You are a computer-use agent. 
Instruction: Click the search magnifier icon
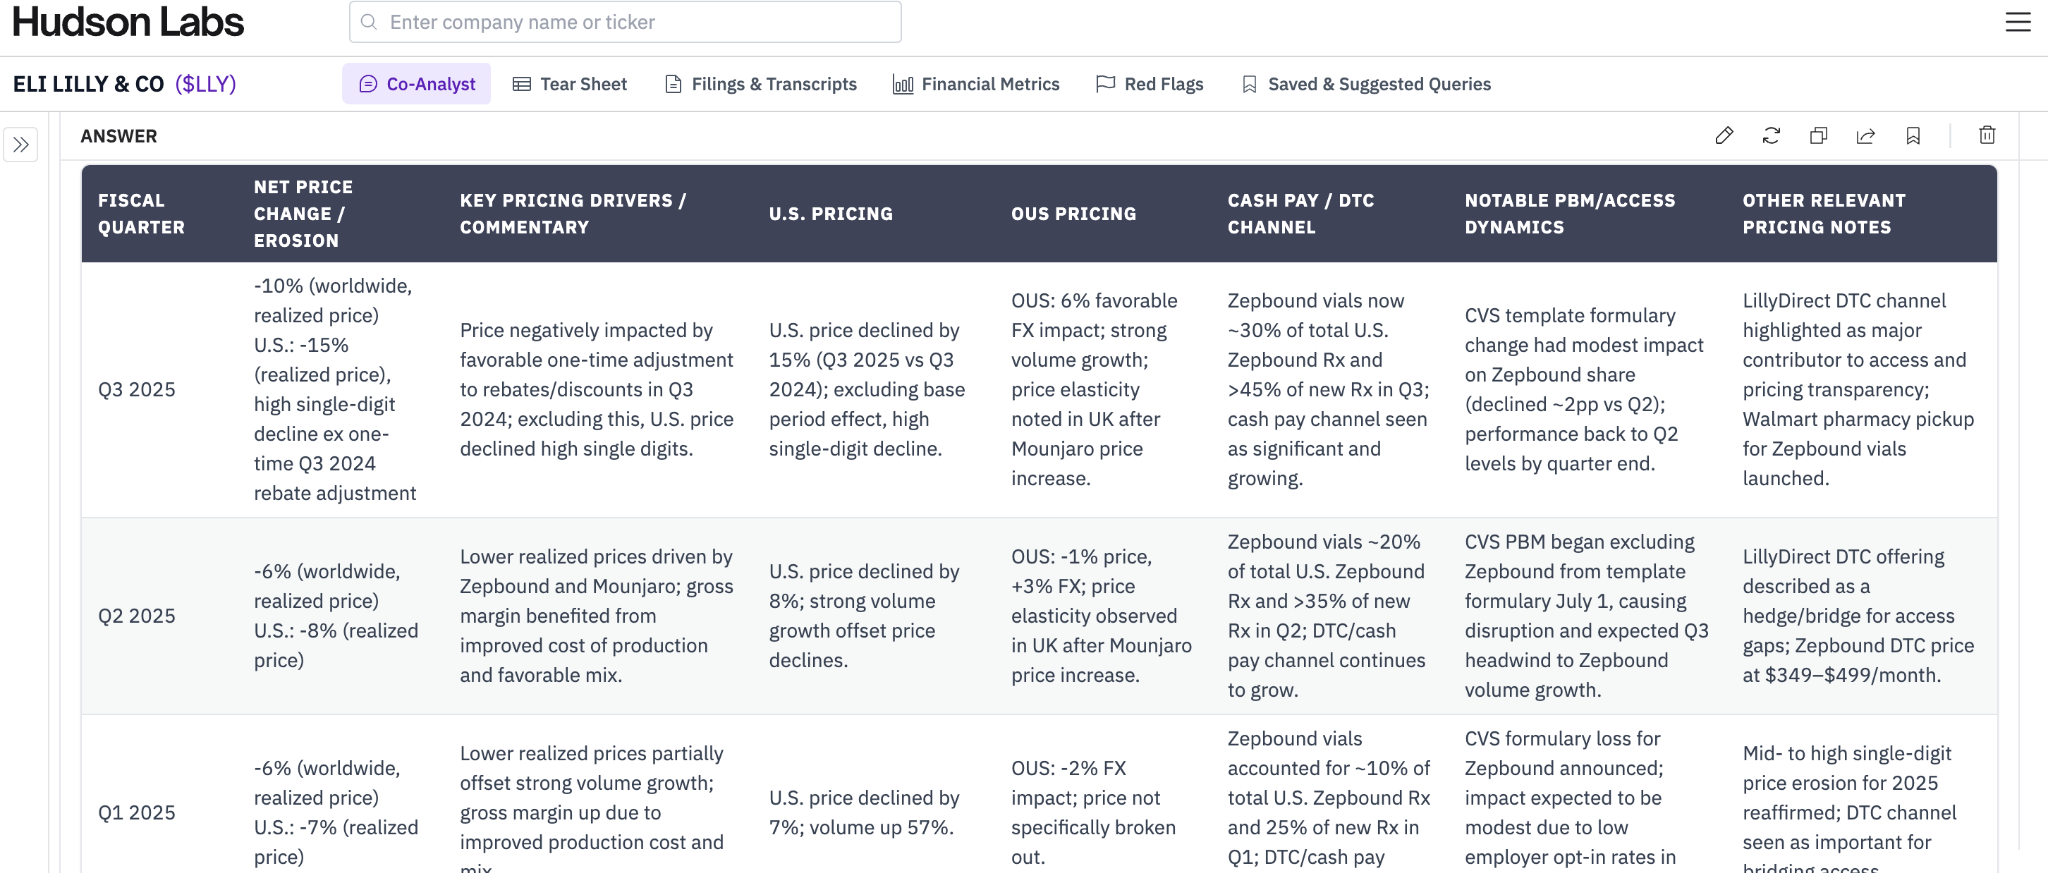click(x=369, y=22)
